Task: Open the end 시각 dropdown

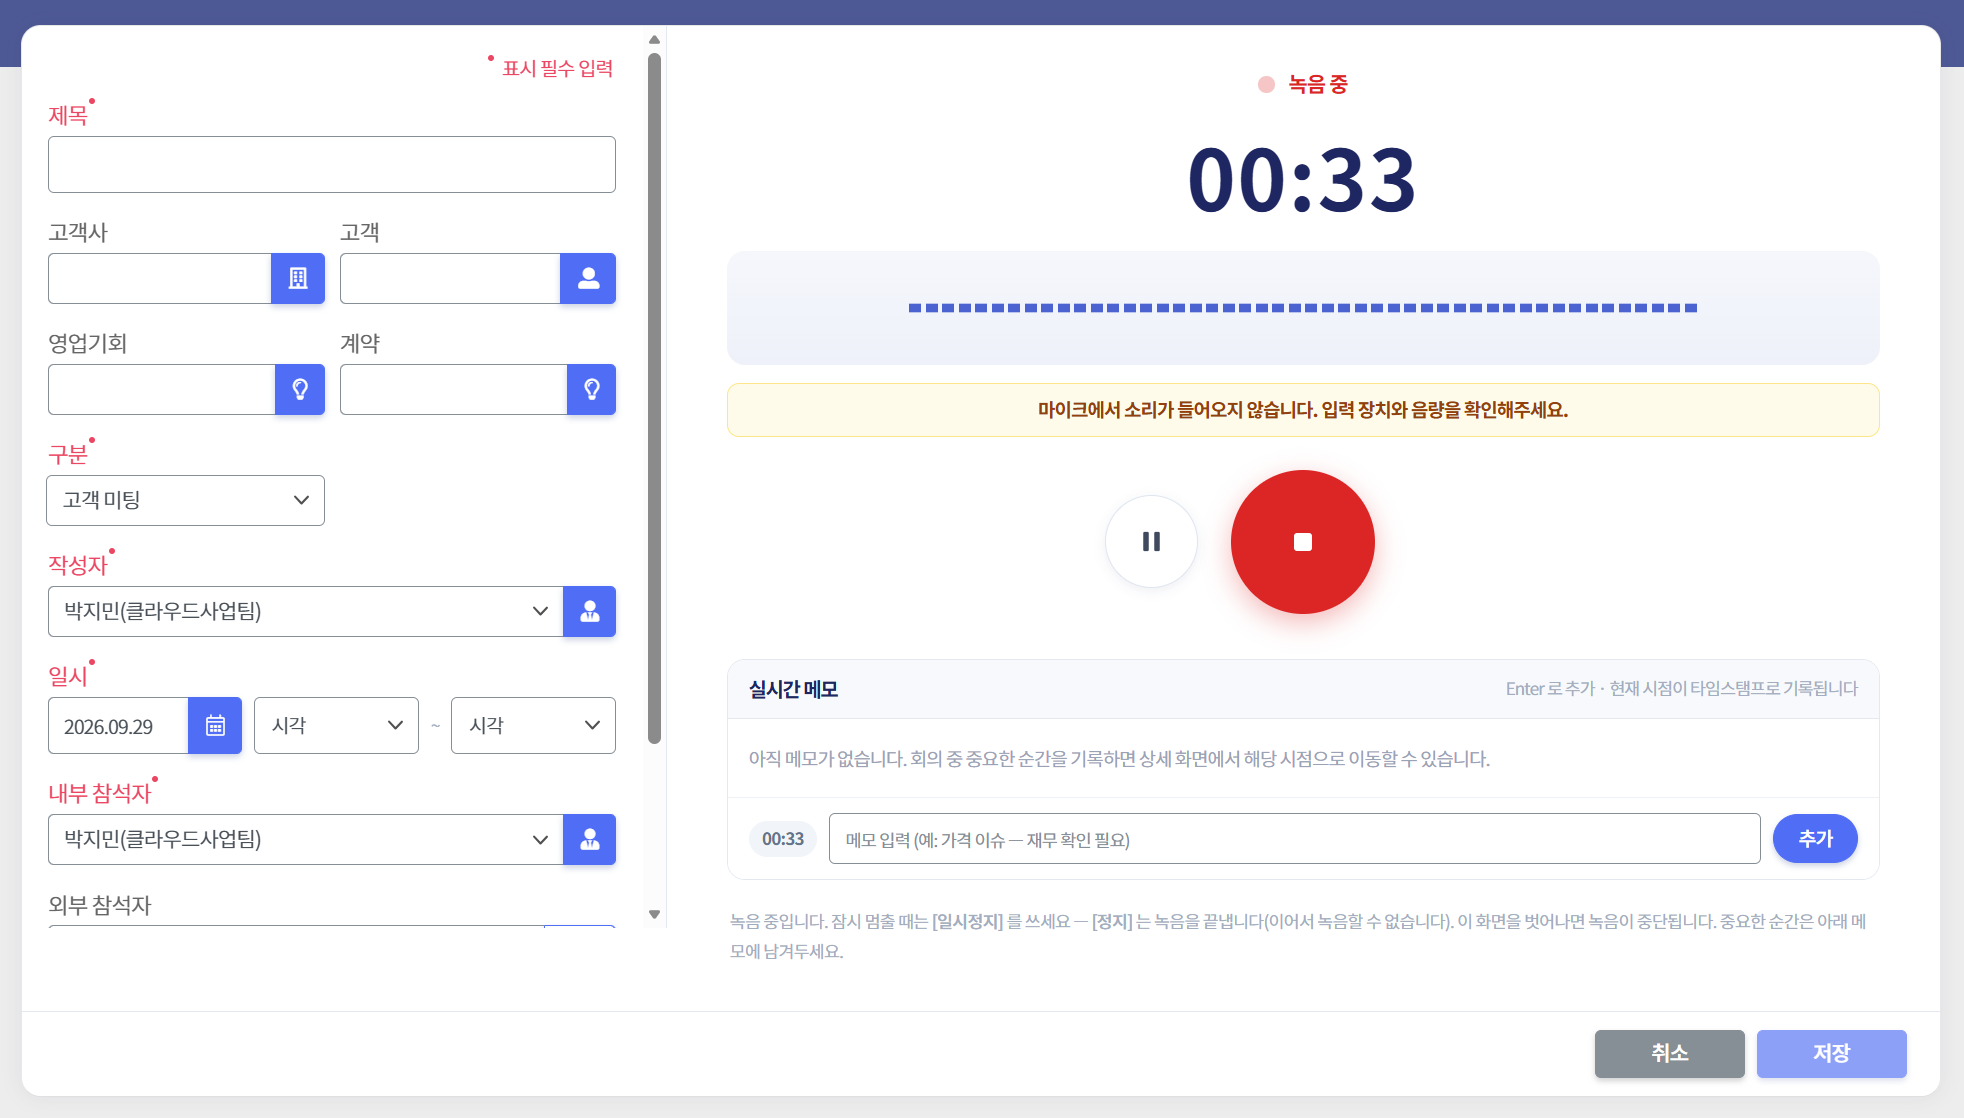Action: (533, 725)
